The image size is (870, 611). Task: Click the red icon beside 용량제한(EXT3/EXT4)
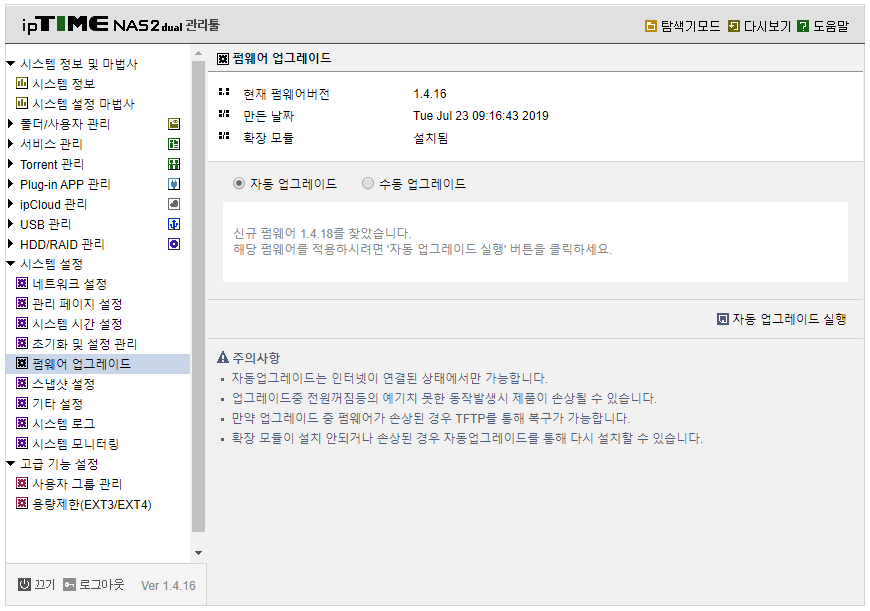point(22,503)
